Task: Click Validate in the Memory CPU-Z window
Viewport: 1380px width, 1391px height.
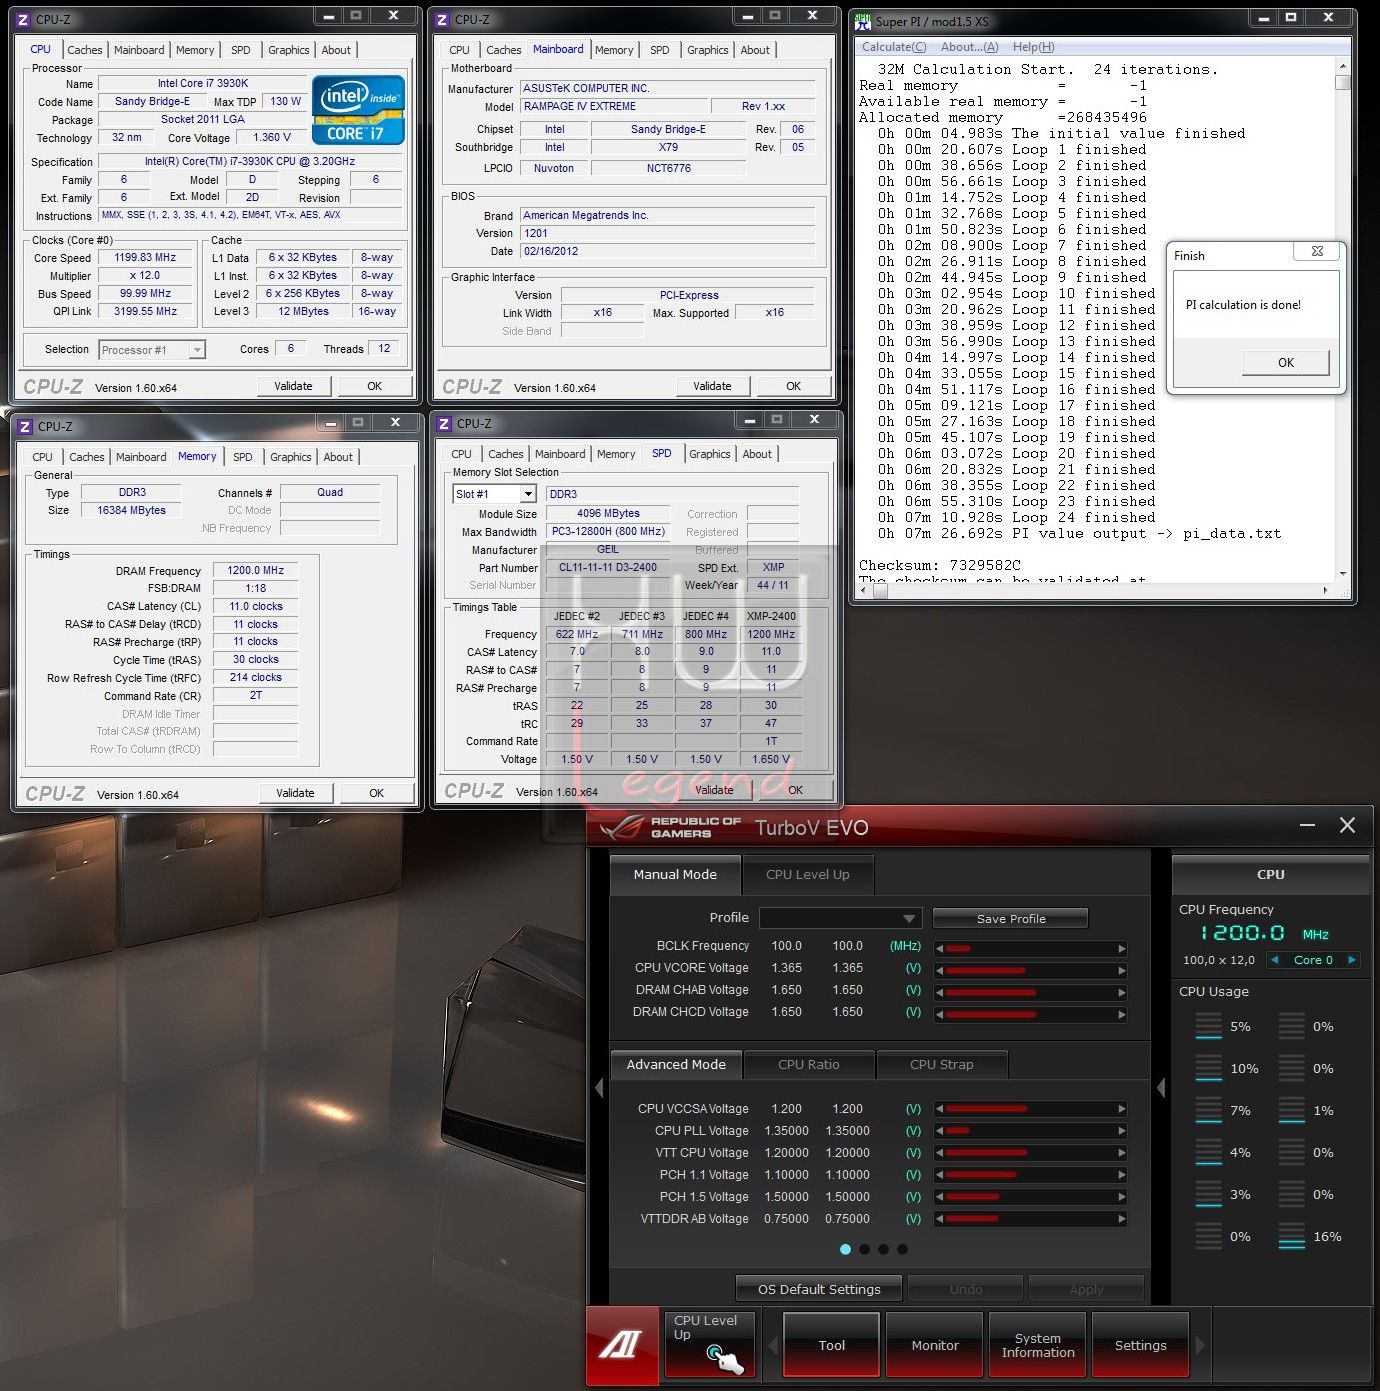Action: 295,793
